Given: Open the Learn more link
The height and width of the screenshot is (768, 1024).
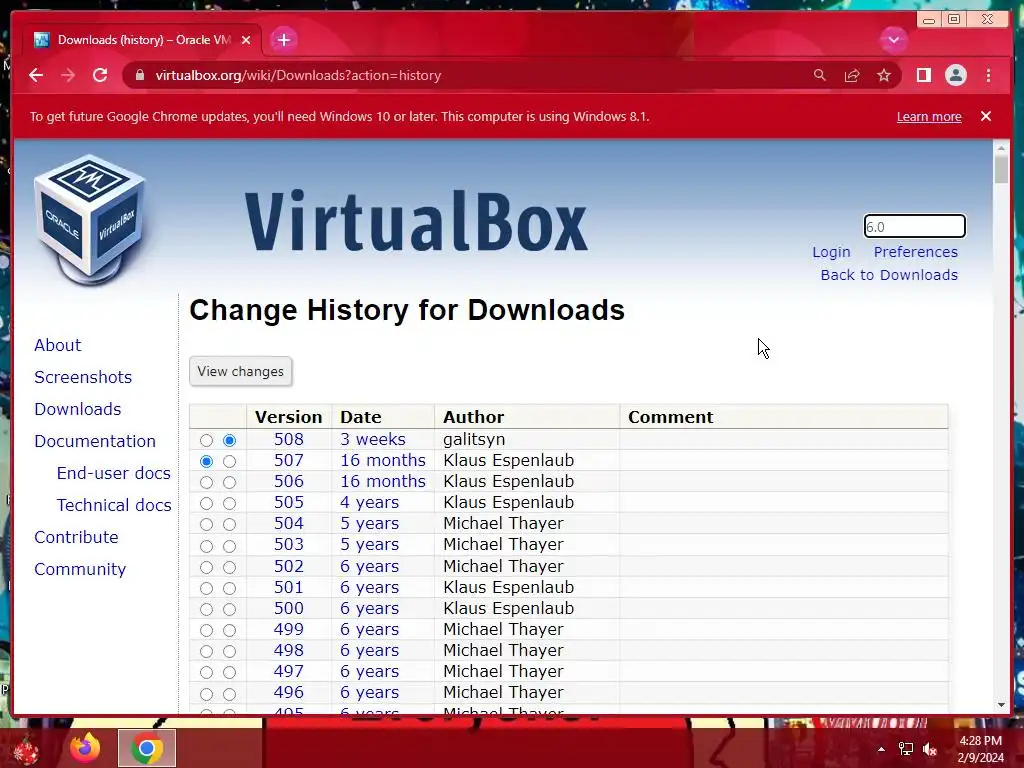Looking at the screenshot, I should tap(929, 116).
